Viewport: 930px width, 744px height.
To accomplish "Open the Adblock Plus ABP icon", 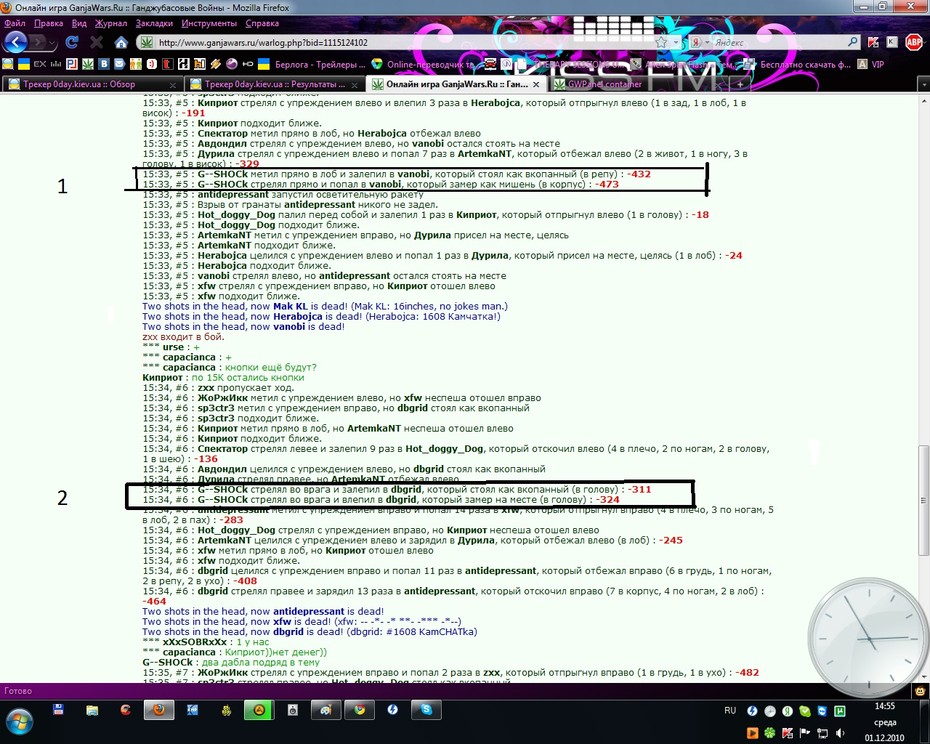I will [x=915, y=42].
